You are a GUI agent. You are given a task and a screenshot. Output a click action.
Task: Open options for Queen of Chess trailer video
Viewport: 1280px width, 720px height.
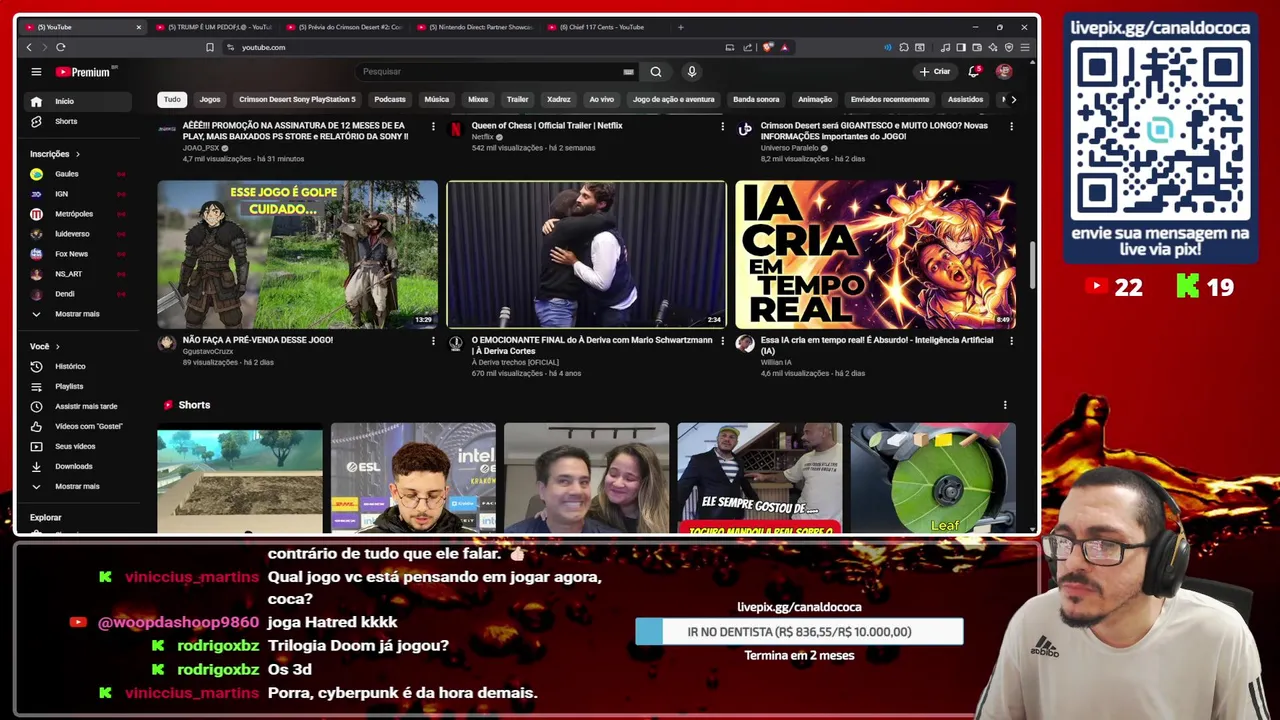(723, 127)
